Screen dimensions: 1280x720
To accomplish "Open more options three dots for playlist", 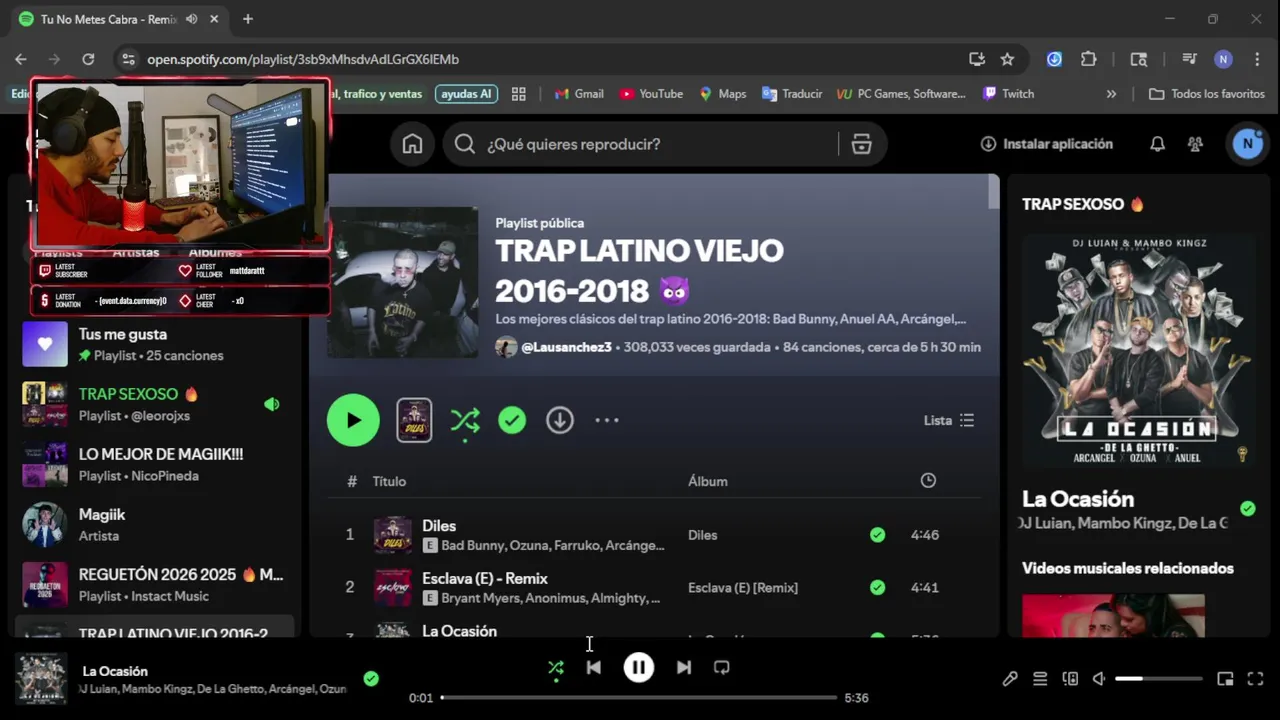I will [607, 420].
